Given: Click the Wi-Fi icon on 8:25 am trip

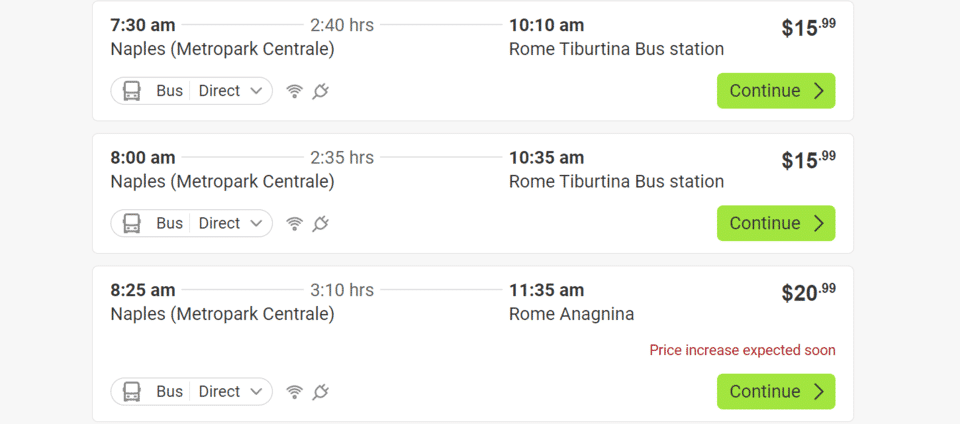Looking at the screenshot, I should (x=294, y=391).
